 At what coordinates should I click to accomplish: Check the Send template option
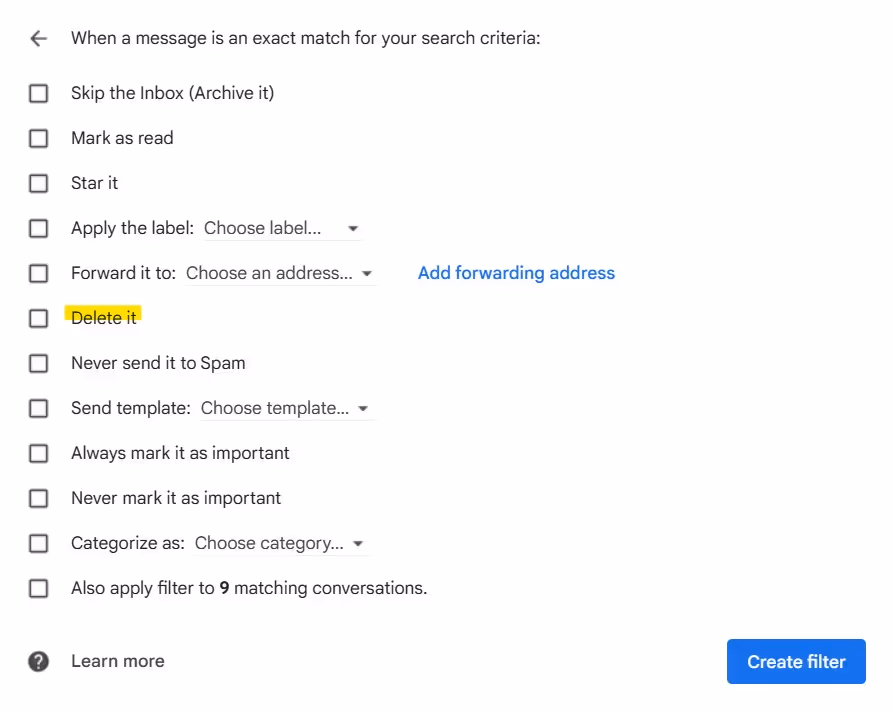pos(38,408)
